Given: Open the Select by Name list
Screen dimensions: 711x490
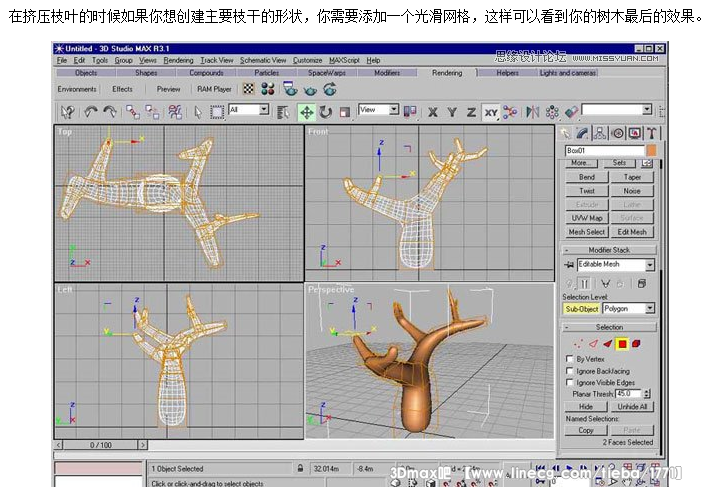Looking at the screenshot, I should coord(283,112).
